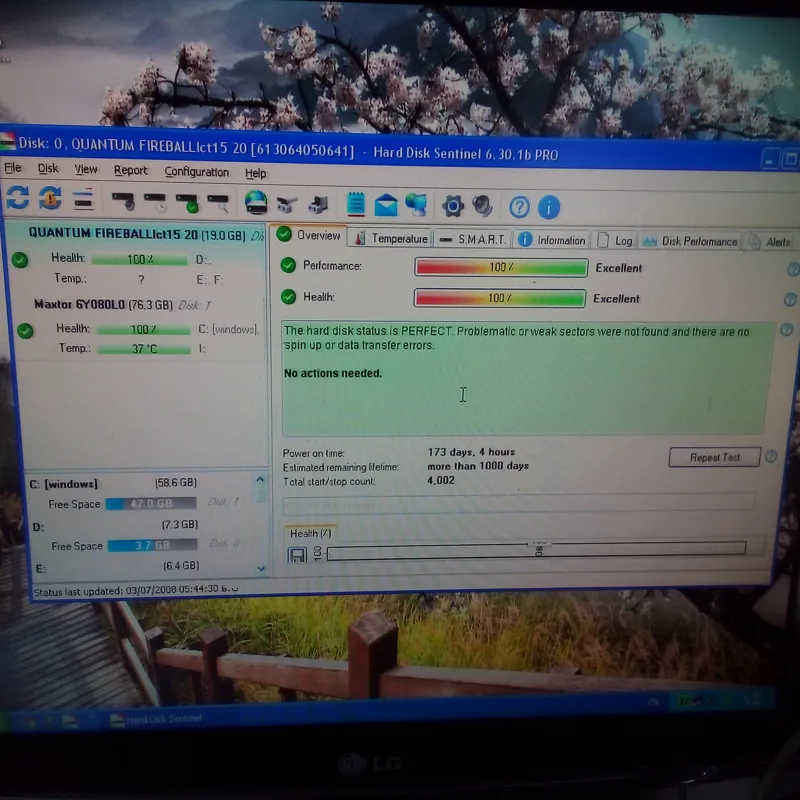Click the disk with clock icon
800x800 pixels.
(x=155, y=202)
